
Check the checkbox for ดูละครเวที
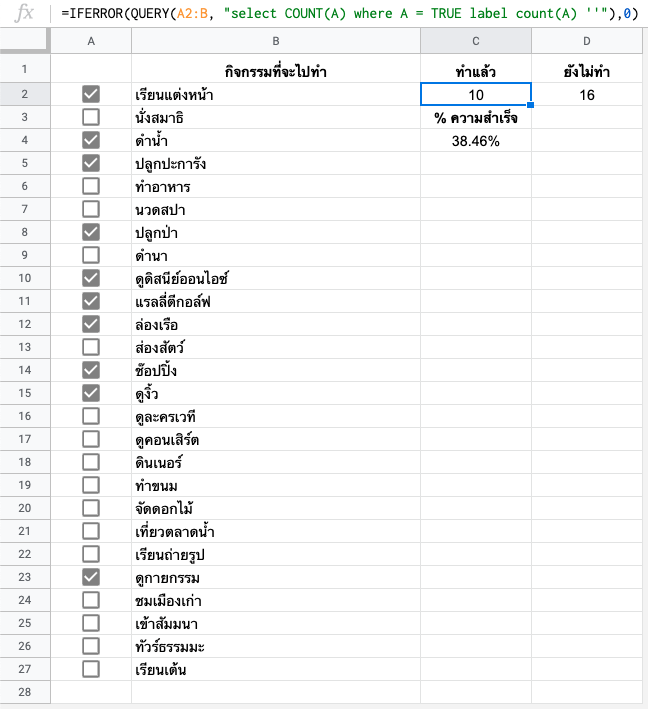[91, 416]
